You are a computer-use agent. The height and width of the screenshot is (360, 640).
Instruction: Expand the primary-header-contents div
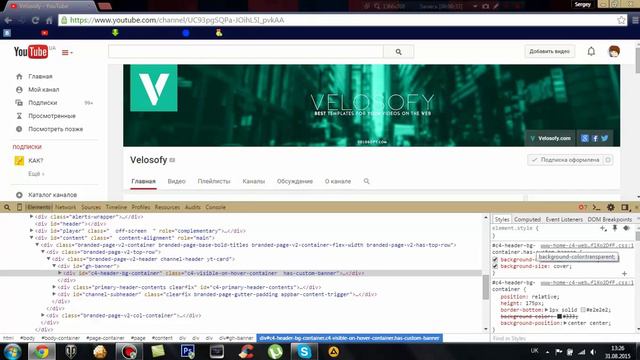click(x=54, y=287)
